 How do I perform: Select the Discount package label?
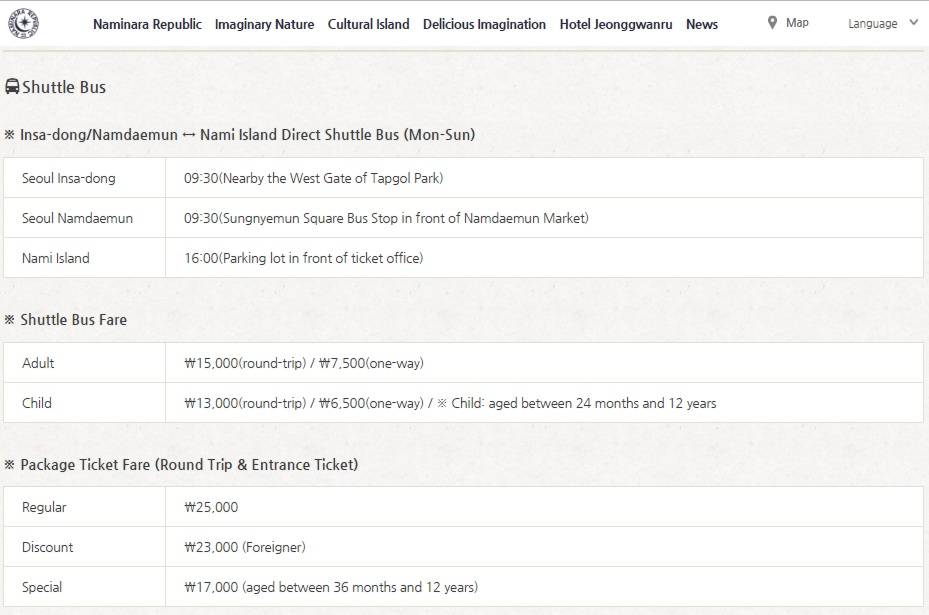(x=47, y=547)
